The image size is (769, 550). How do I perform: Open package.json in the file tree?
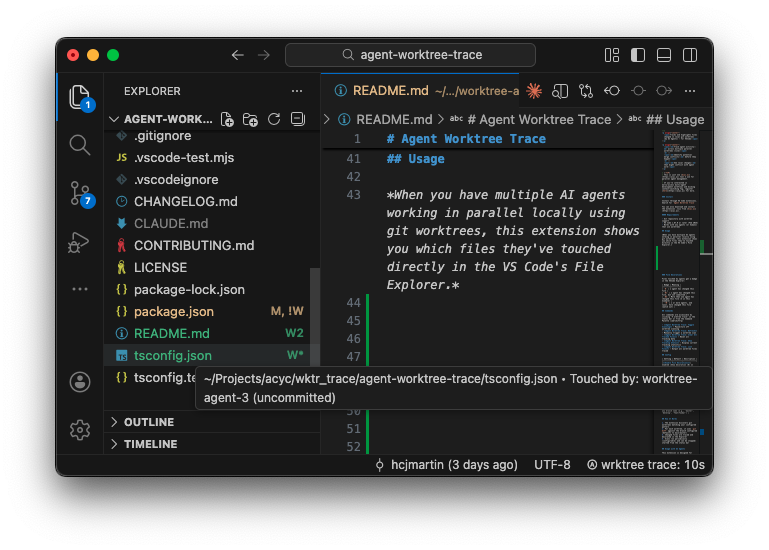[x=173, y=311]
